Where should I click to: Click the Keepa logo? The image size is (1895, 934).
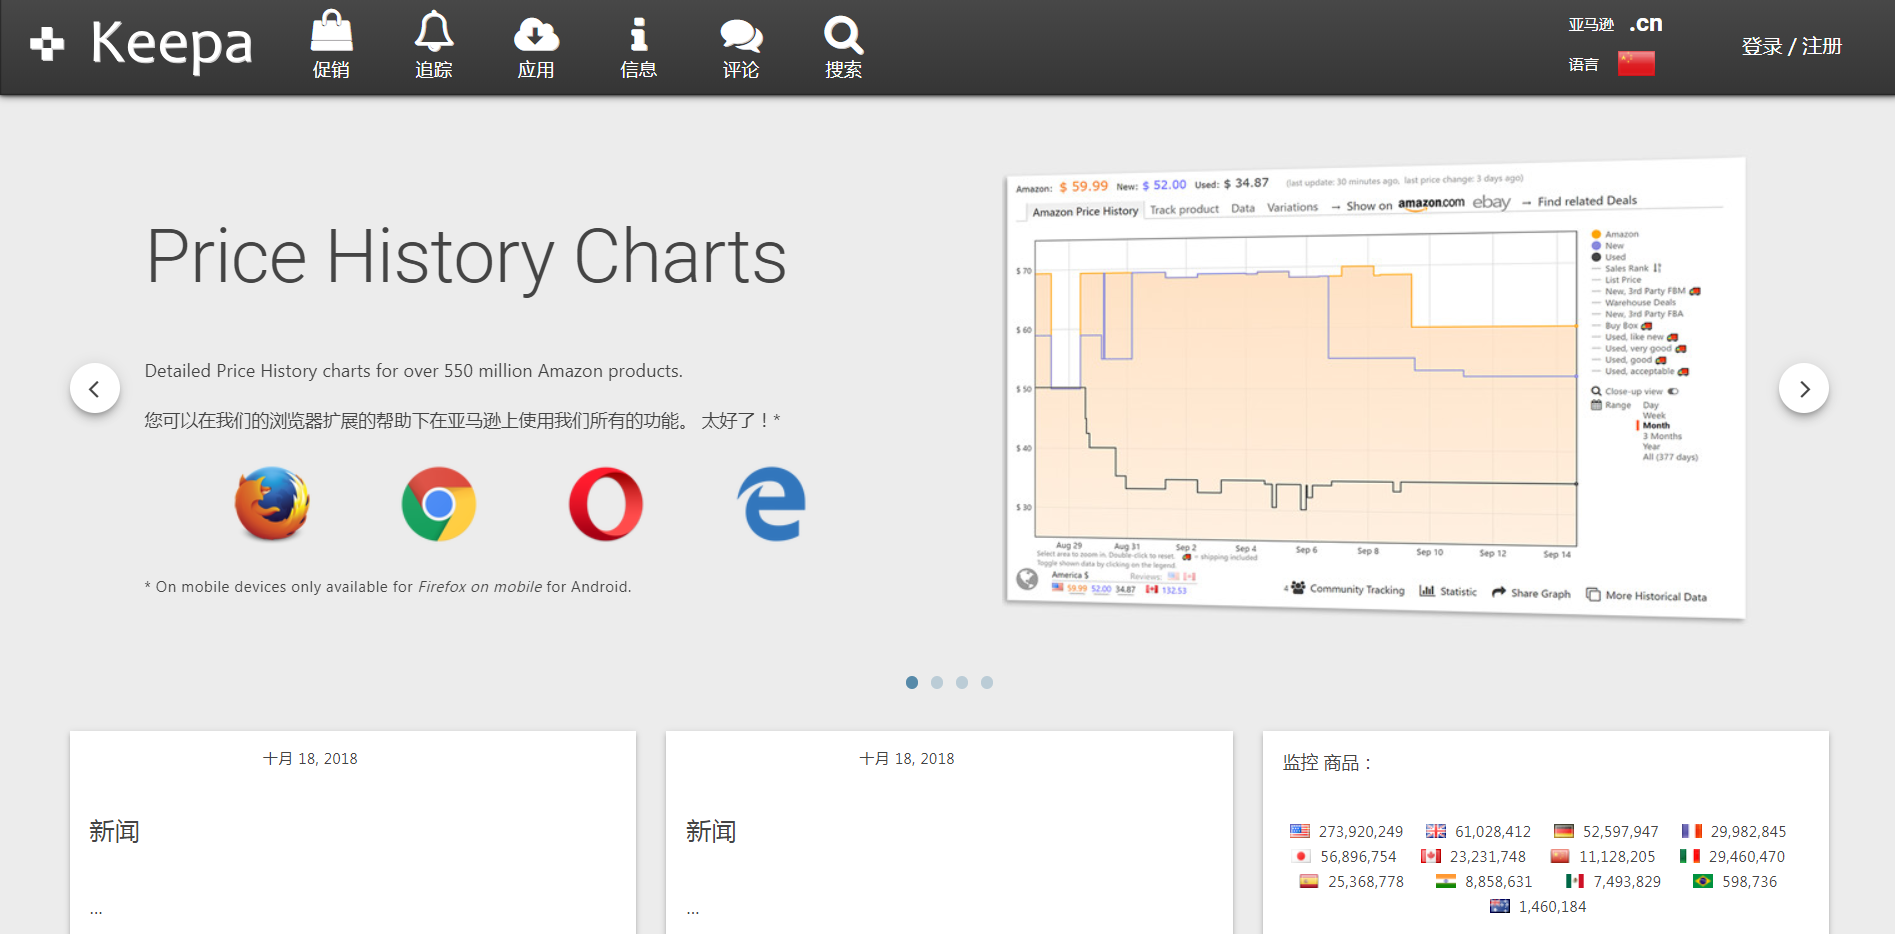[141, 44]
